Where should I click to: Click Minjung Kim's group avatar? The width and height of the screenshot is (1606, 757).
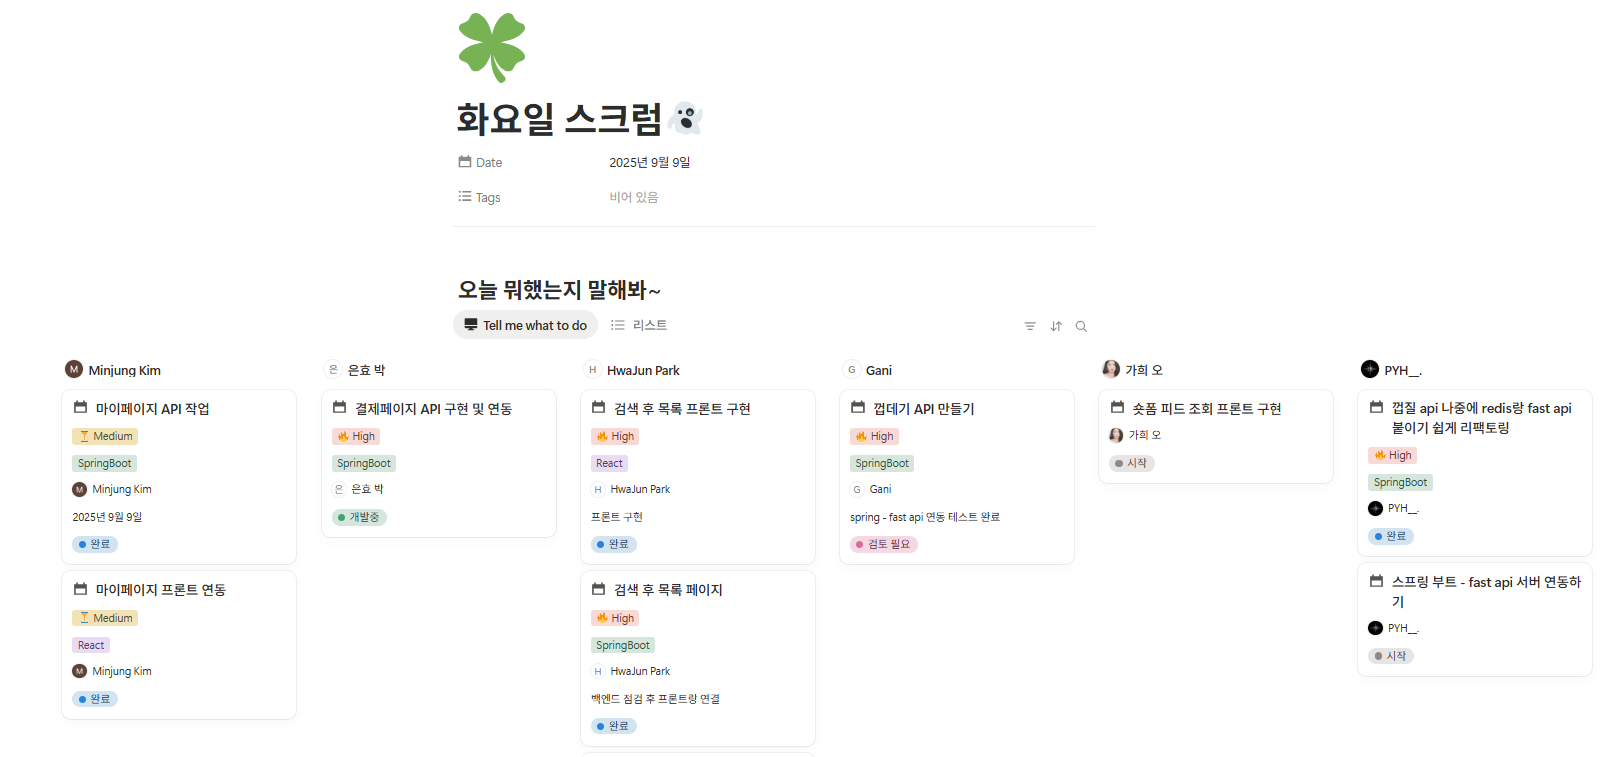[74, 369]
